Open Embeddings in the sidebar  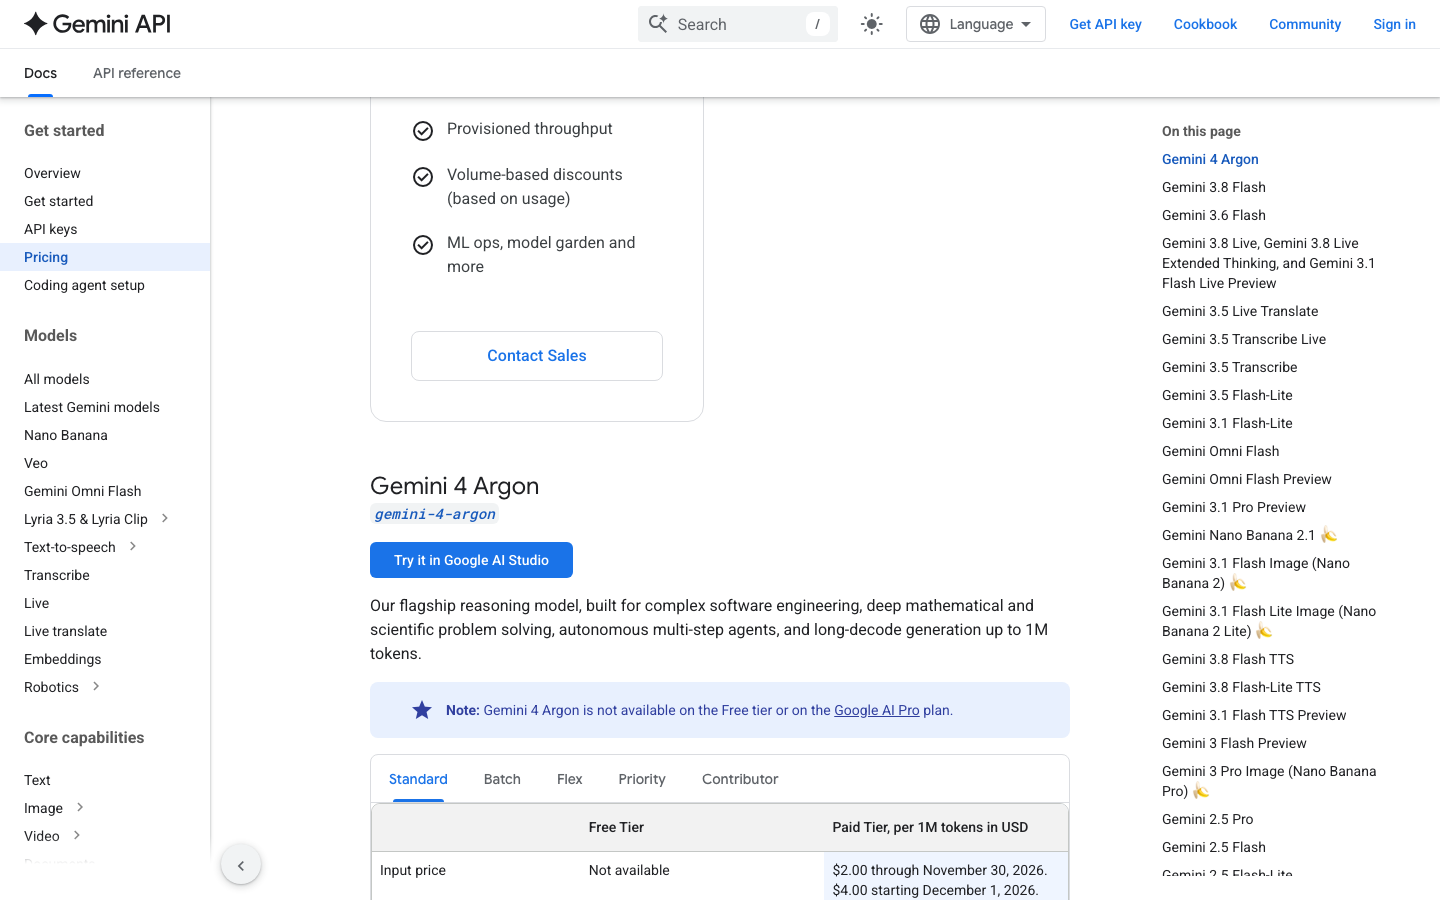click(63, 659)
